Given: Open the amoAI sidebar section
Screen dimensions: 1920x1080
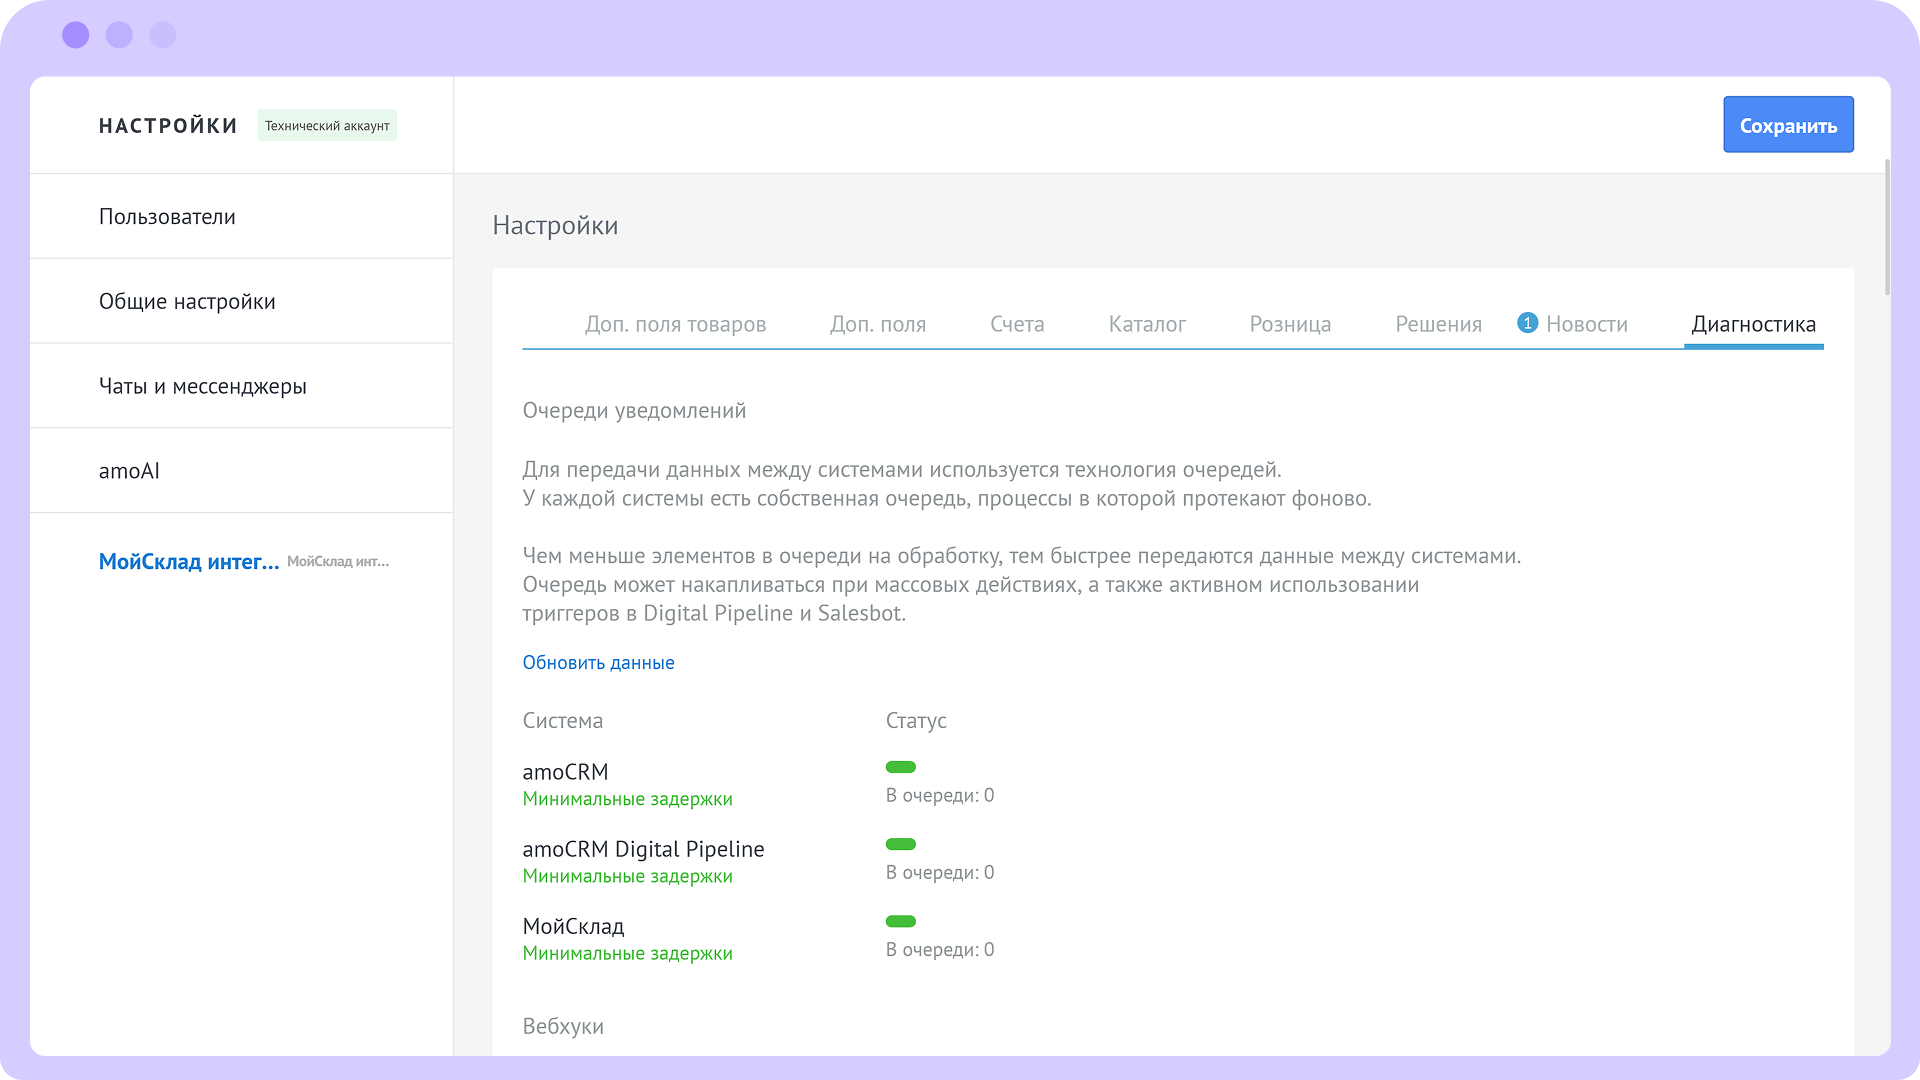Looking at the screenshot, I should (x=129, y=471).
